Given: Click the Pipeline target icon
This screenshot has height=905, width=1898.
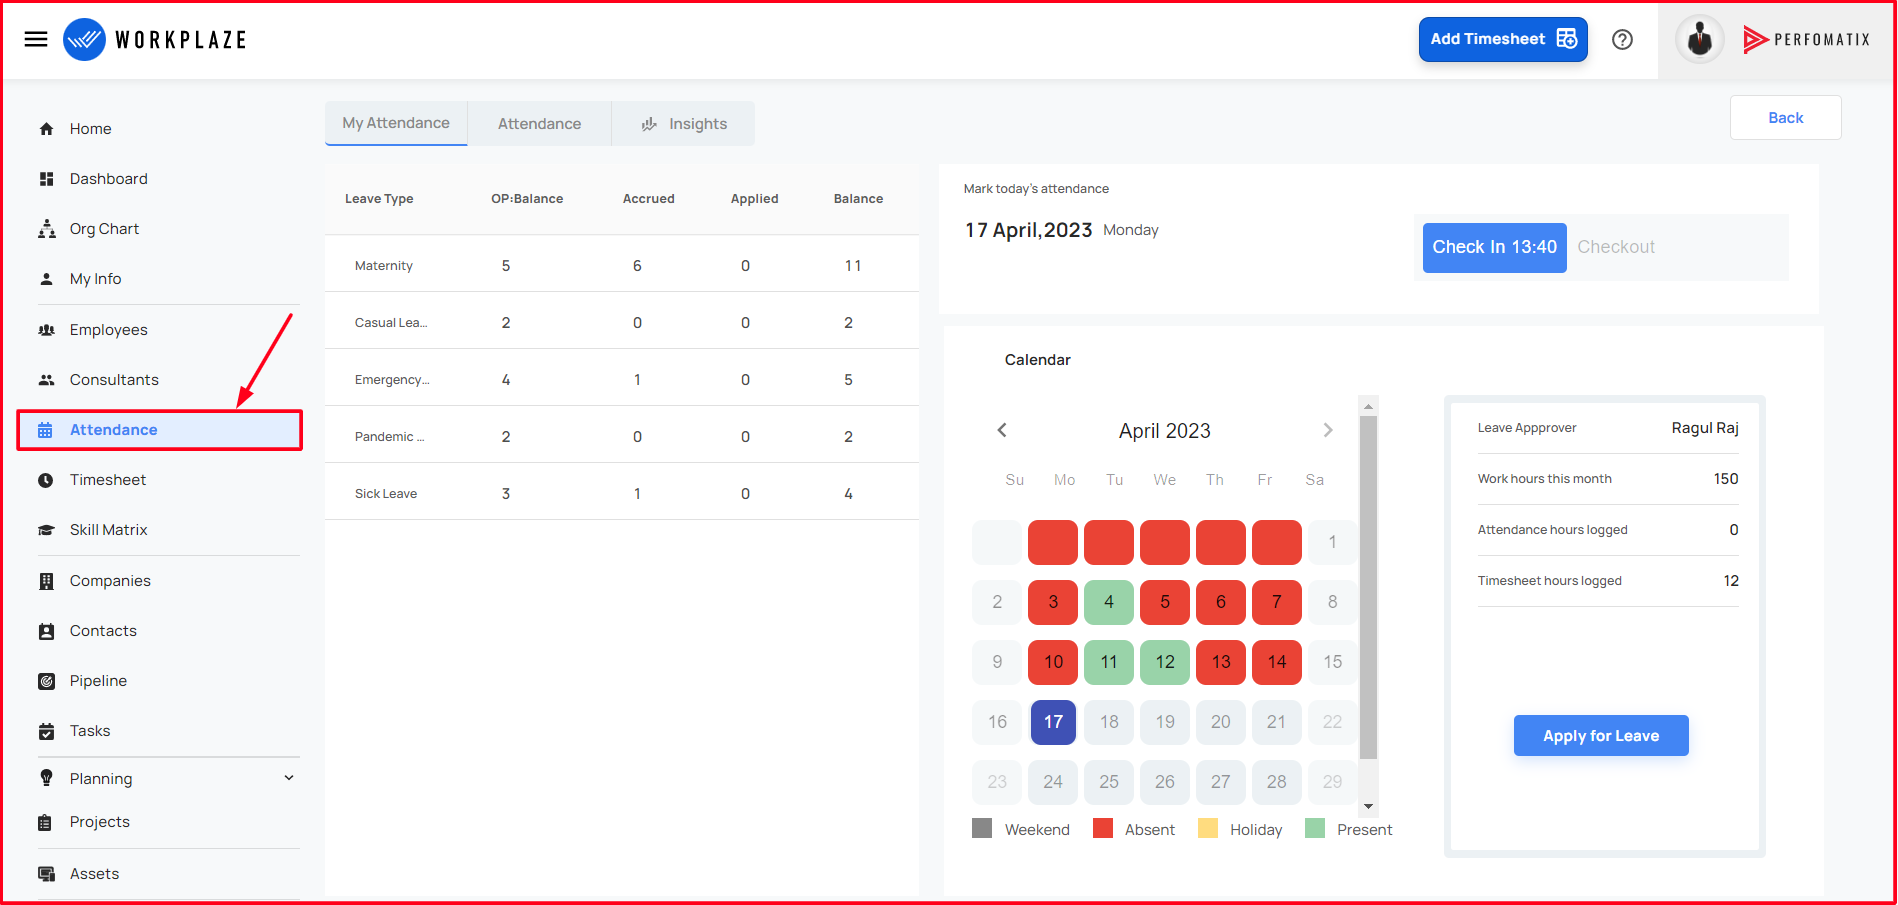Looking at the screenshot, I should [x=46, y=681].
